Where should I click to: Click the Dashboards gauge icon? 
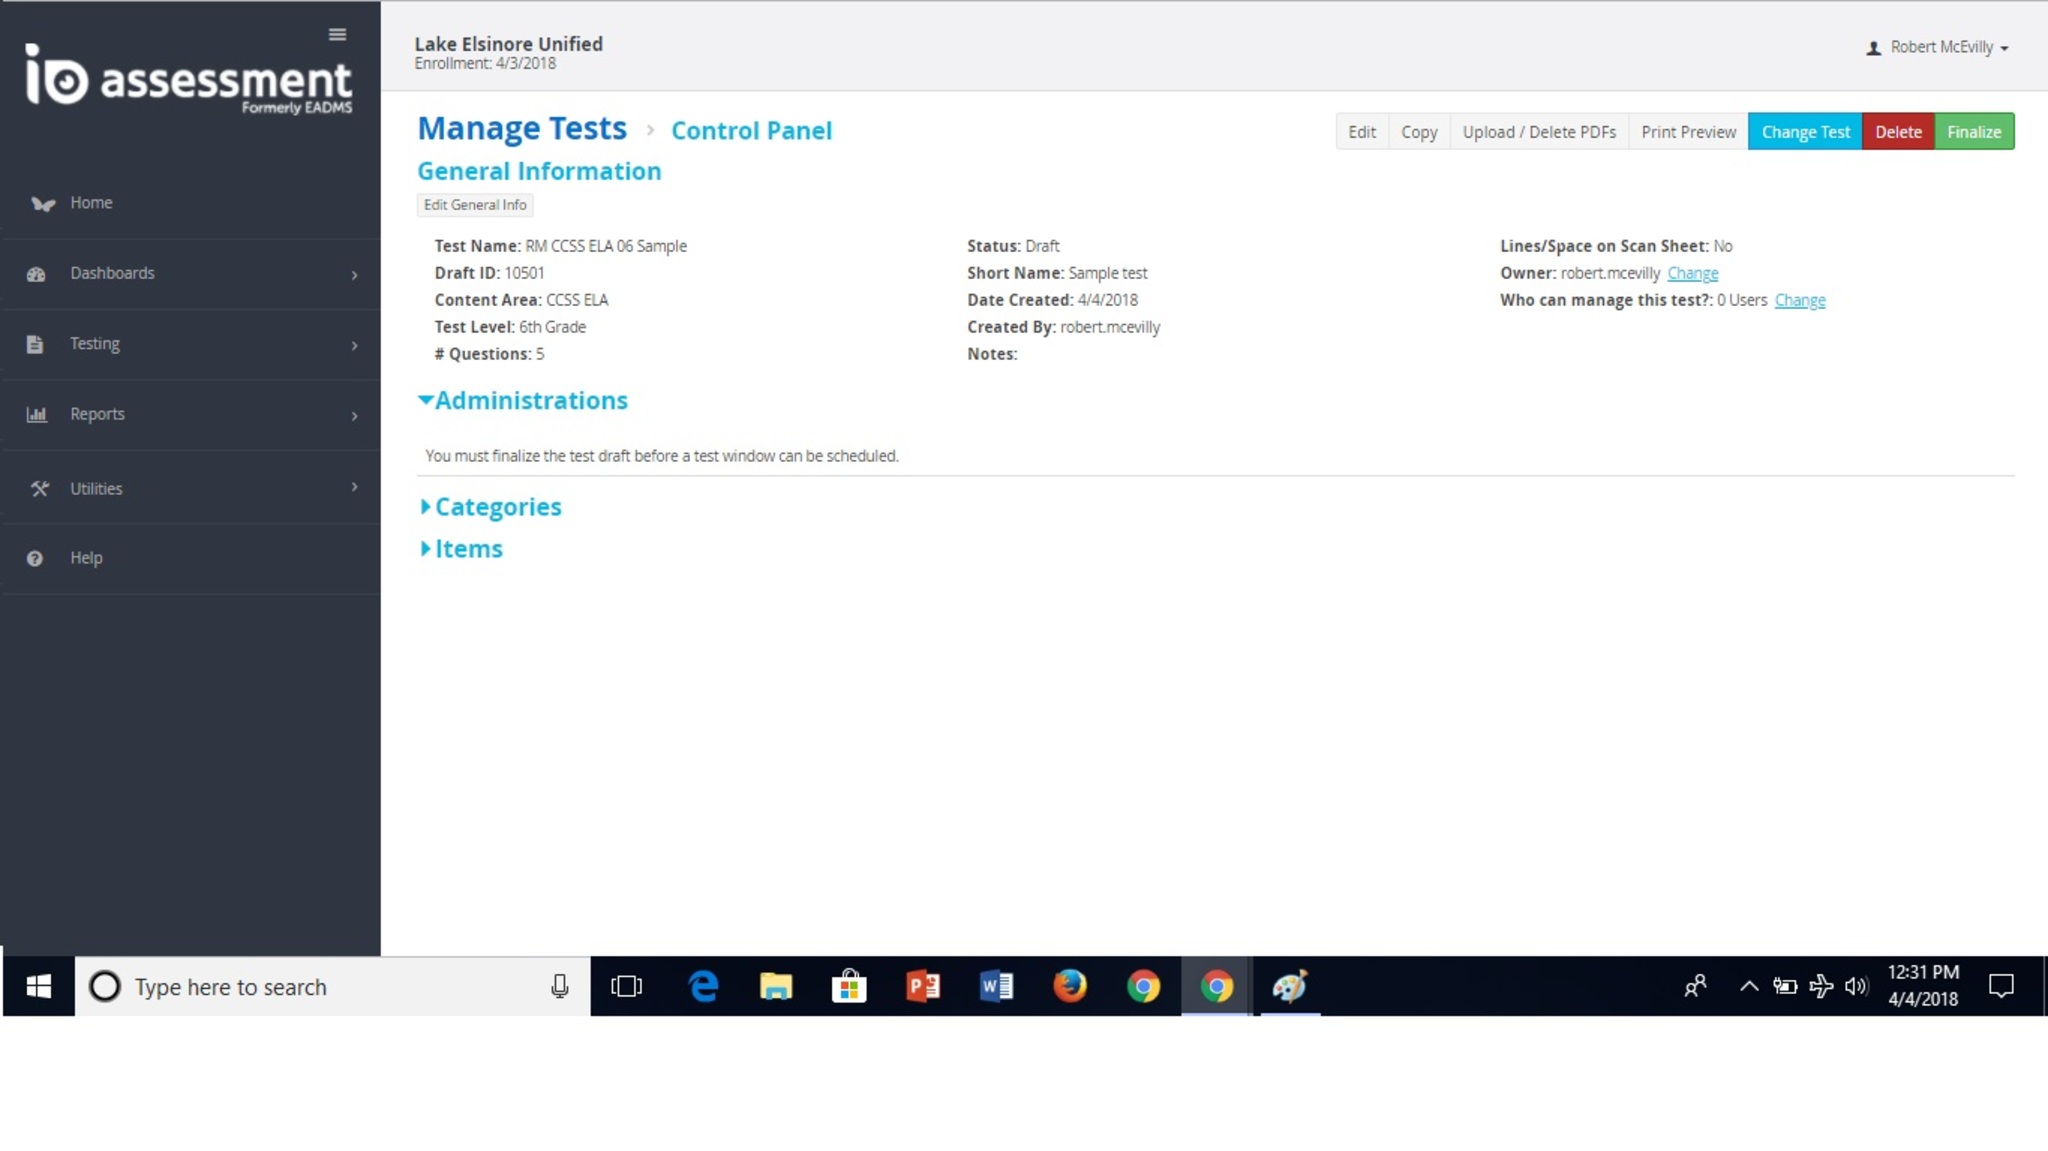coord(36,274)
